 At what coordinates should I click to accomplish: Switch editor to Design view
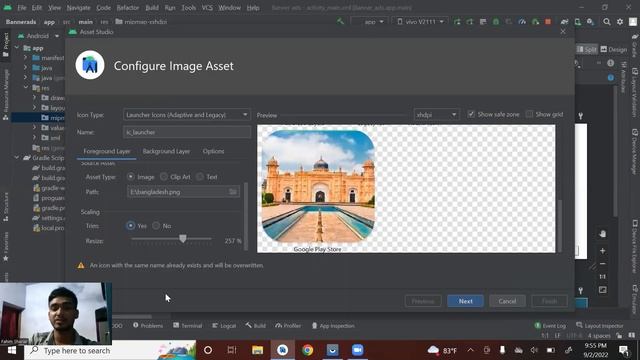(613, 49)
